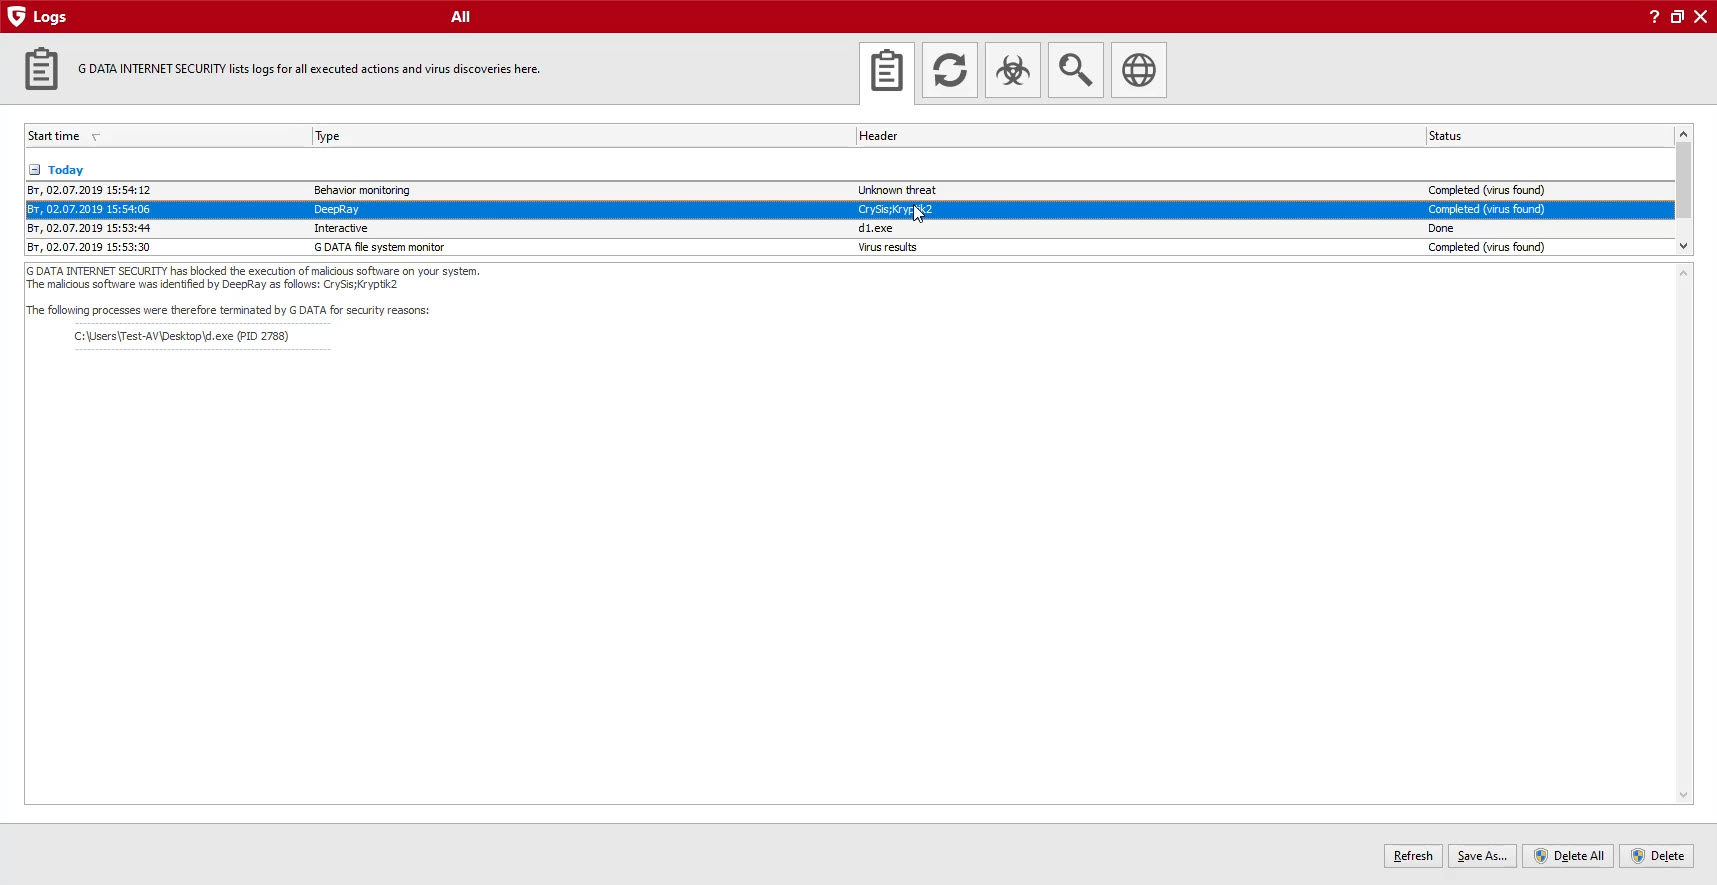This screenshot has width=1717, height=885.
Task: Click the Refresh button
Action: (x=1413, y=856)
